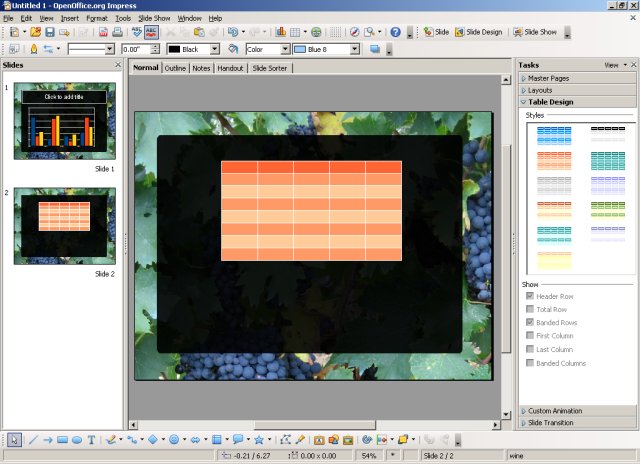Screen dimensions: 640x464
Task: Open OpenOffice Help question mark icon
Action: tap(396, 32)
